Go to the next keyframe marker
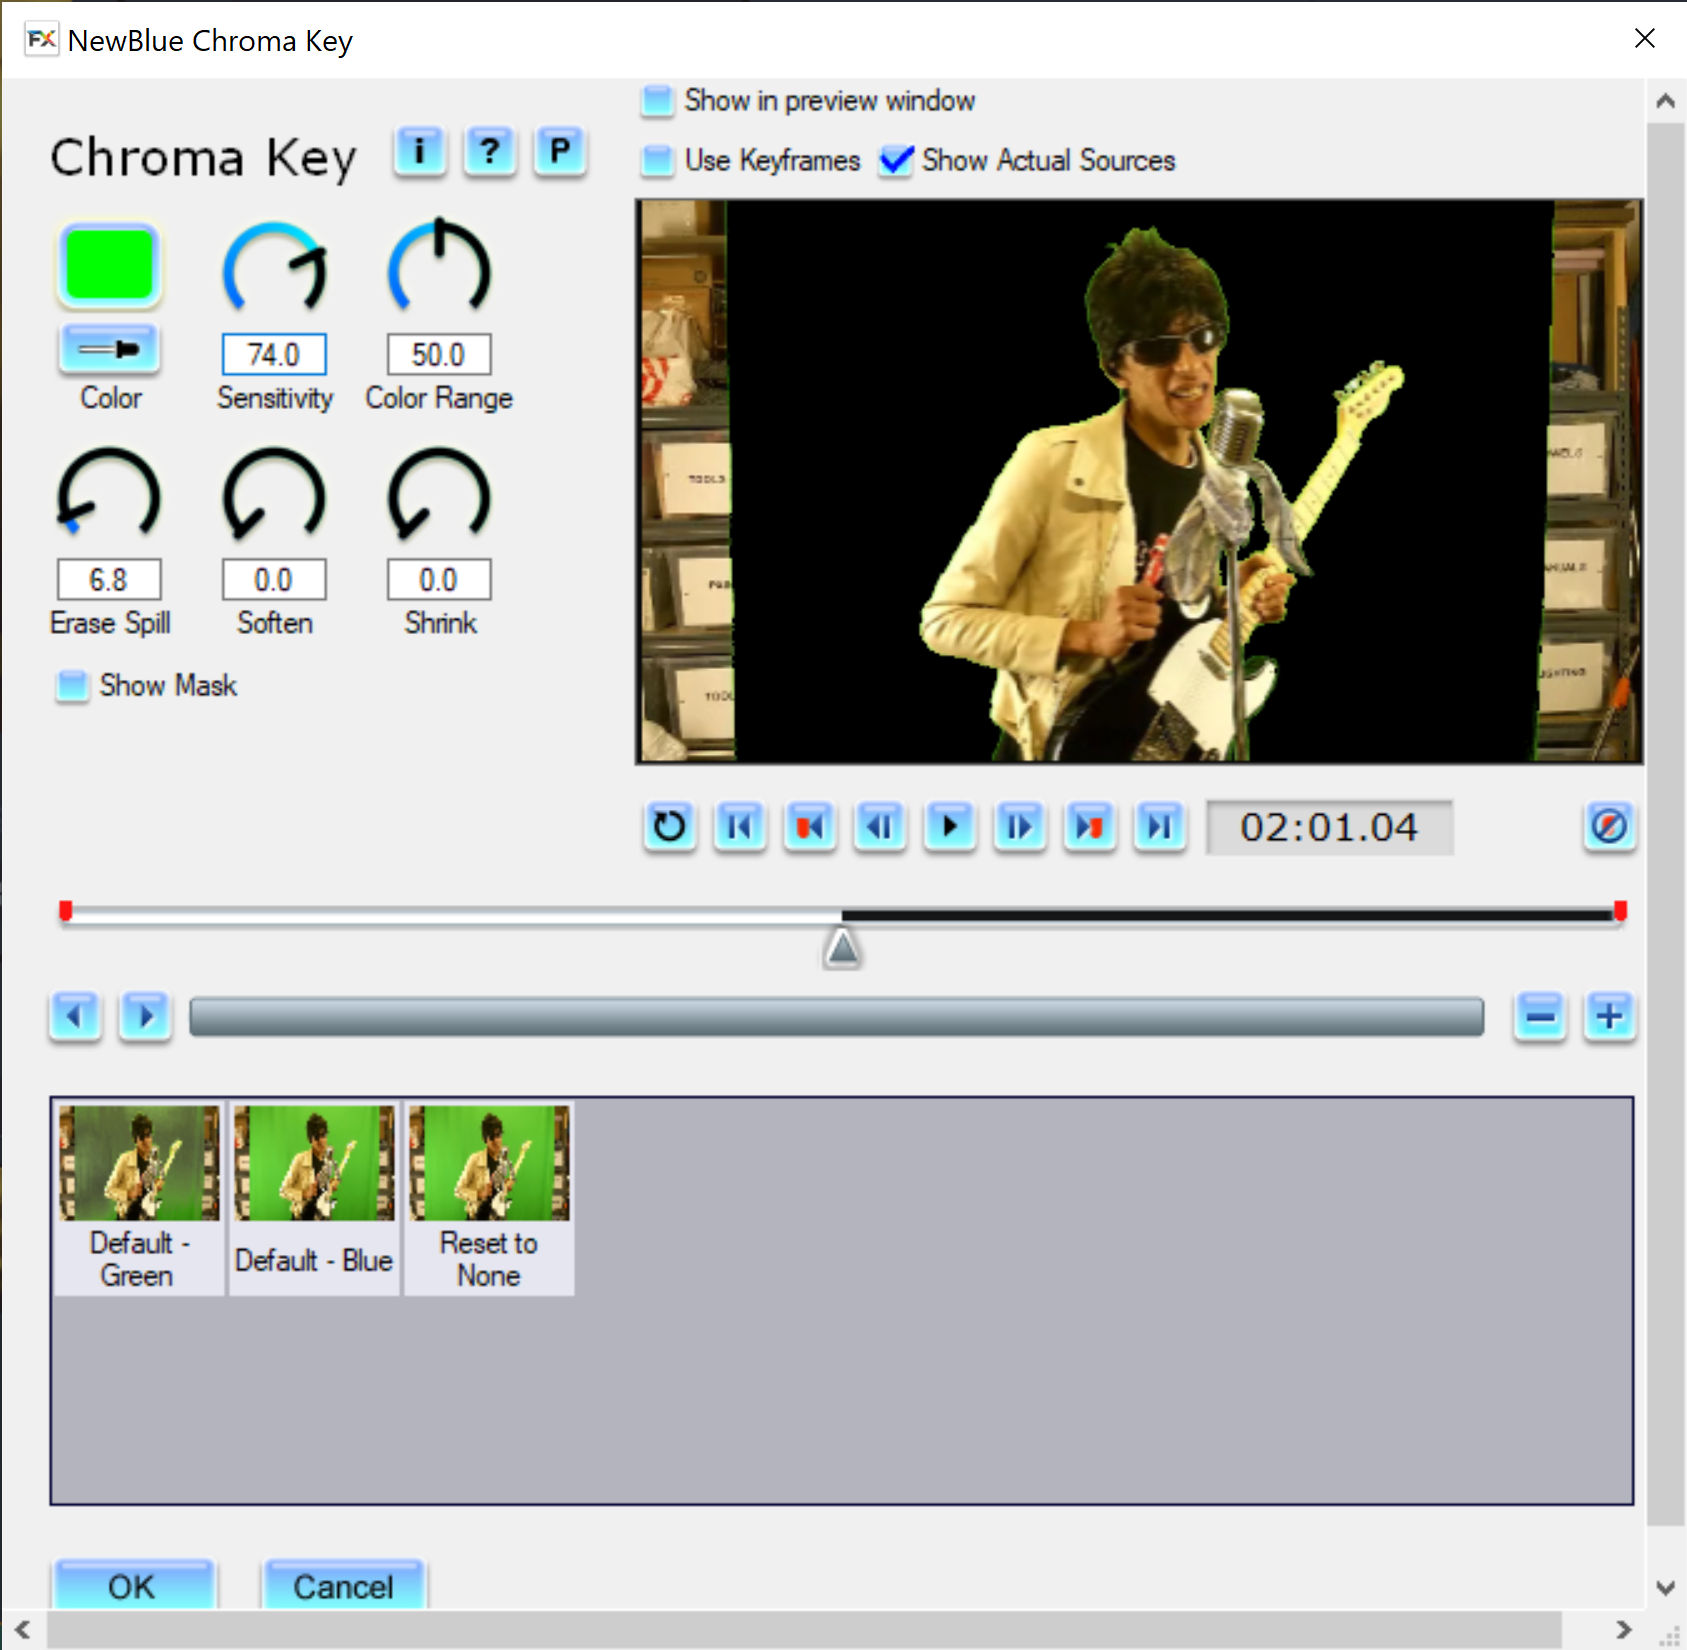 click(x=1090, y=827)
